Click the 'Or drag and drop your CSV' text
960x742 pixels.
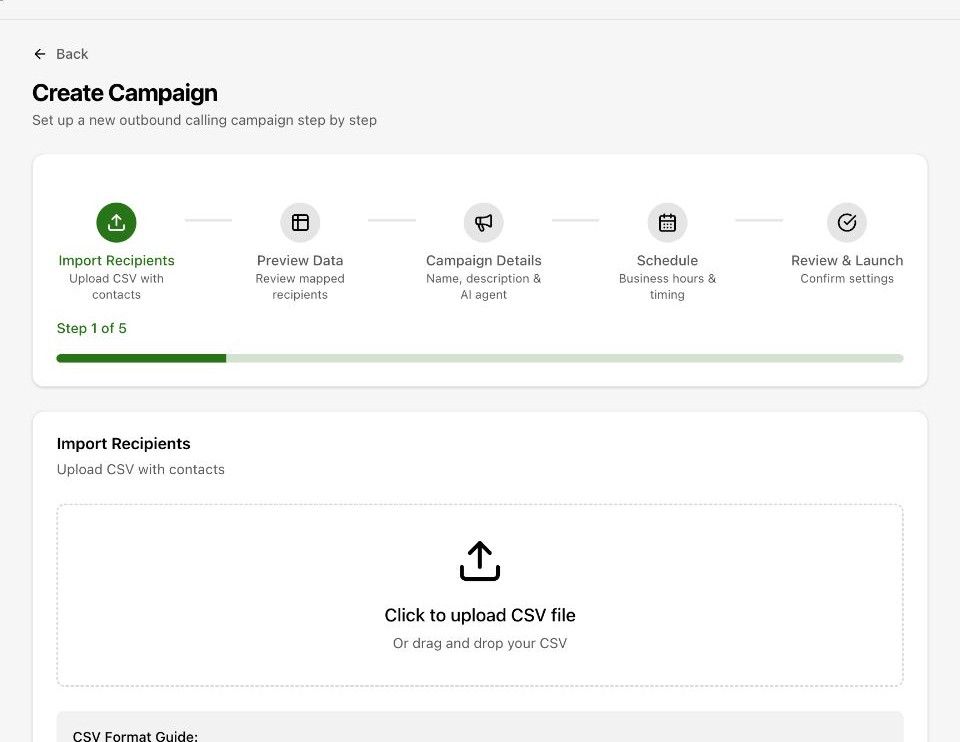click(x=480, y=643)
